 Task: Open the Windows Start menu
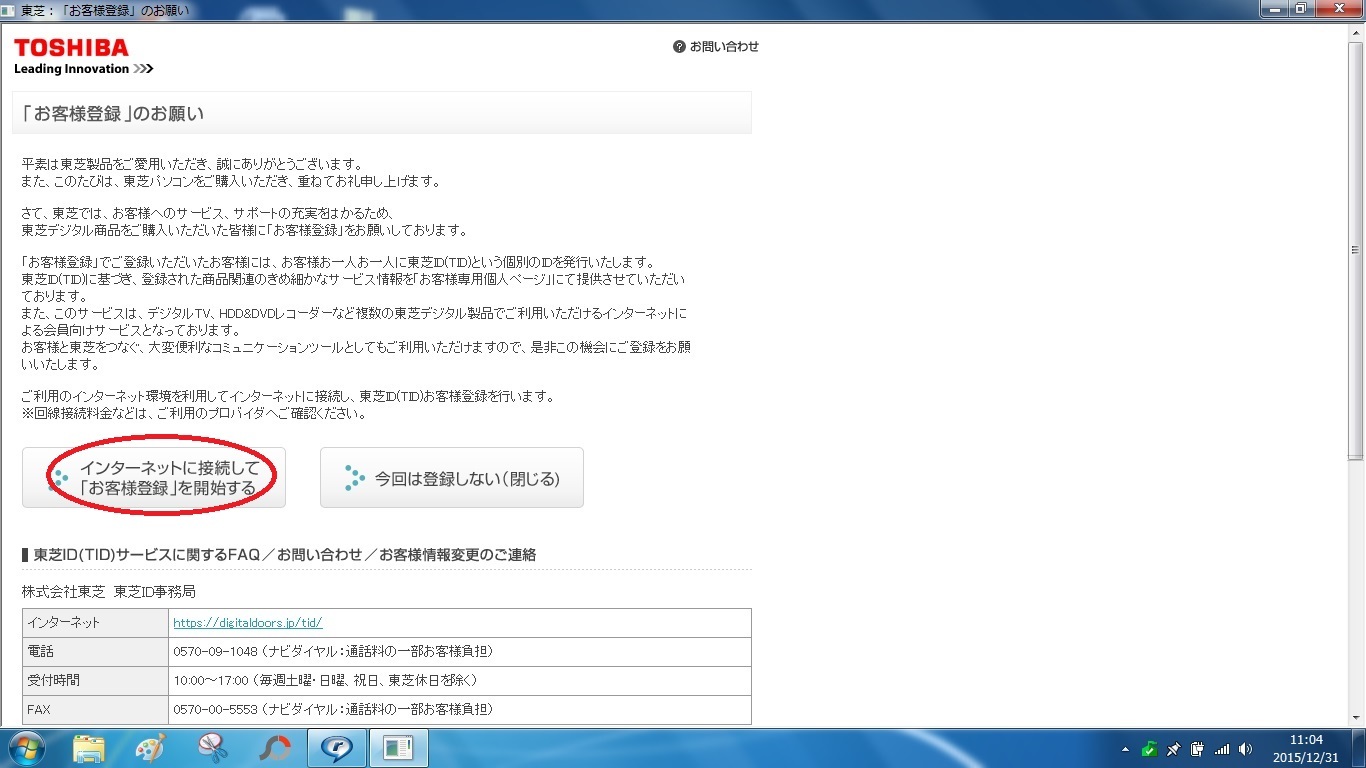[26, 748]
